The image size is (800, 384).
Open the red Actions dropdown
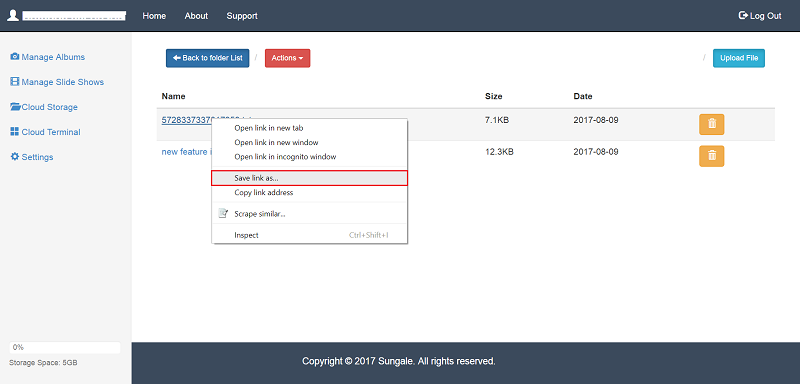point(287,58)
